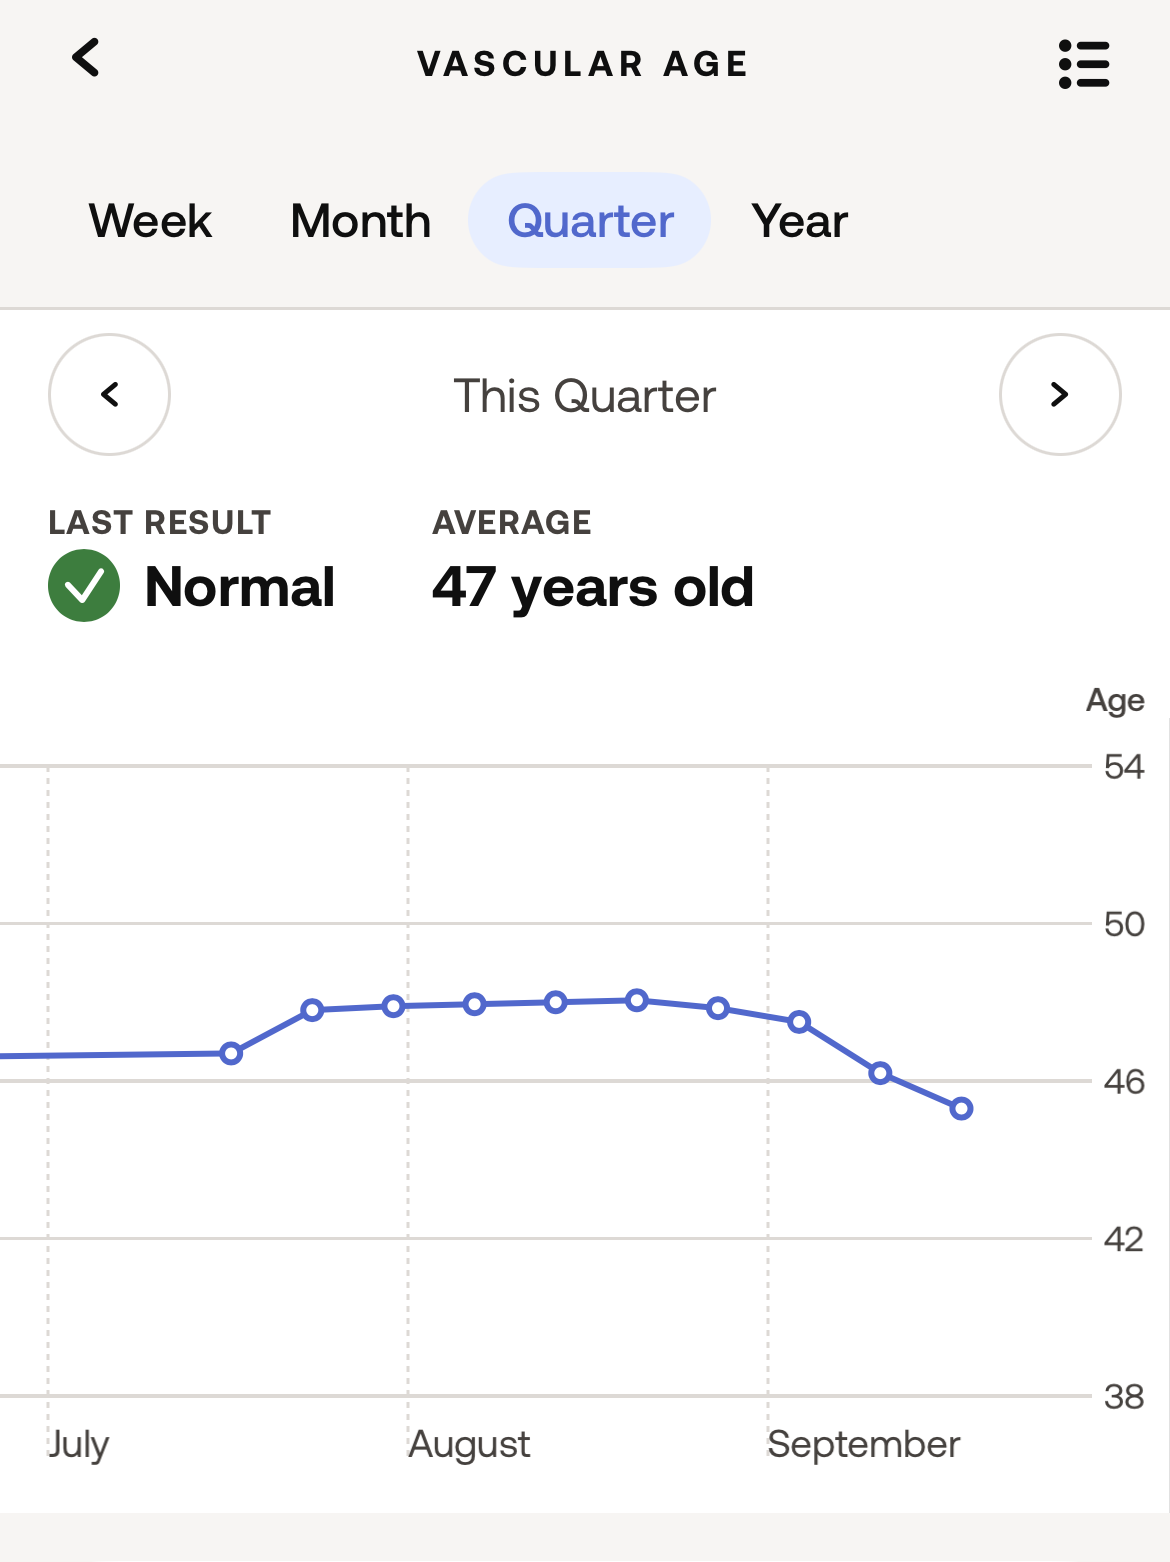The height and width of the screenshot is (1562, 1170).
Task: Go back using the top-left arrow
Action: coord(86,58)
